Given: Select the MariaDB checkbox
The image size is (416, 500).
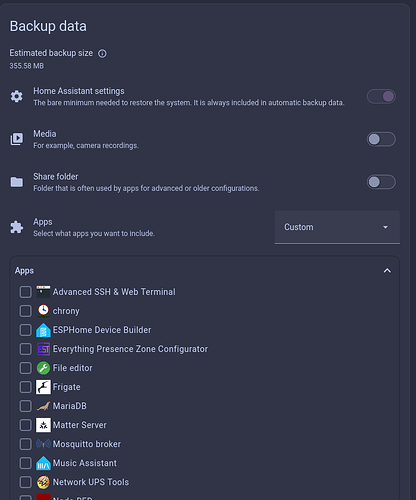Looking at the screenshot, I should (25, 406).
